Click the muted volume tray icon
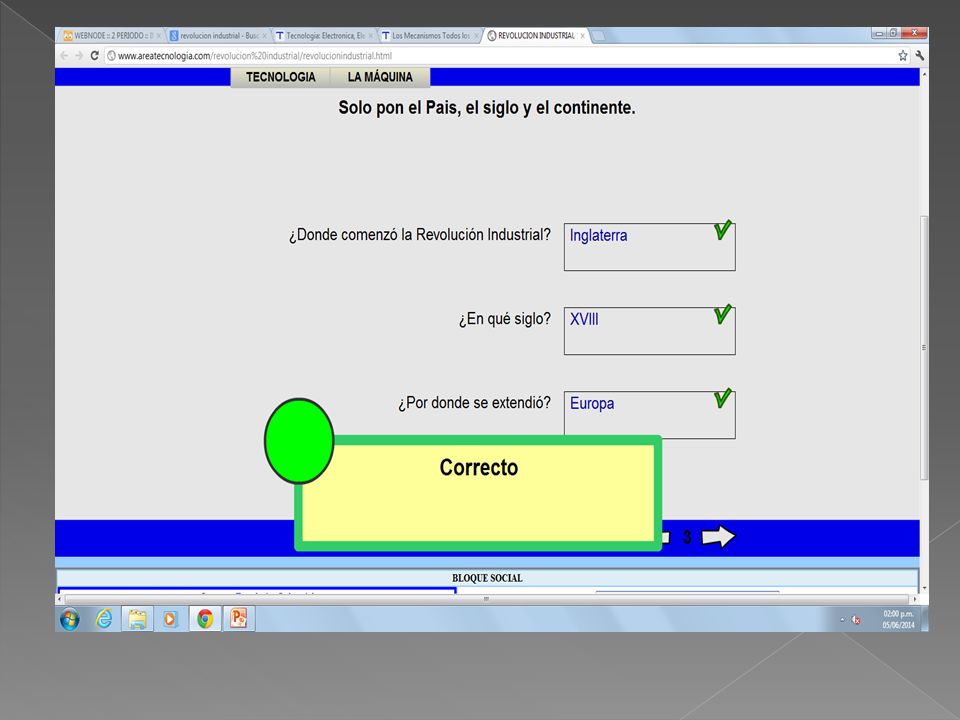The image size is (960, 720). coord(856,620)
